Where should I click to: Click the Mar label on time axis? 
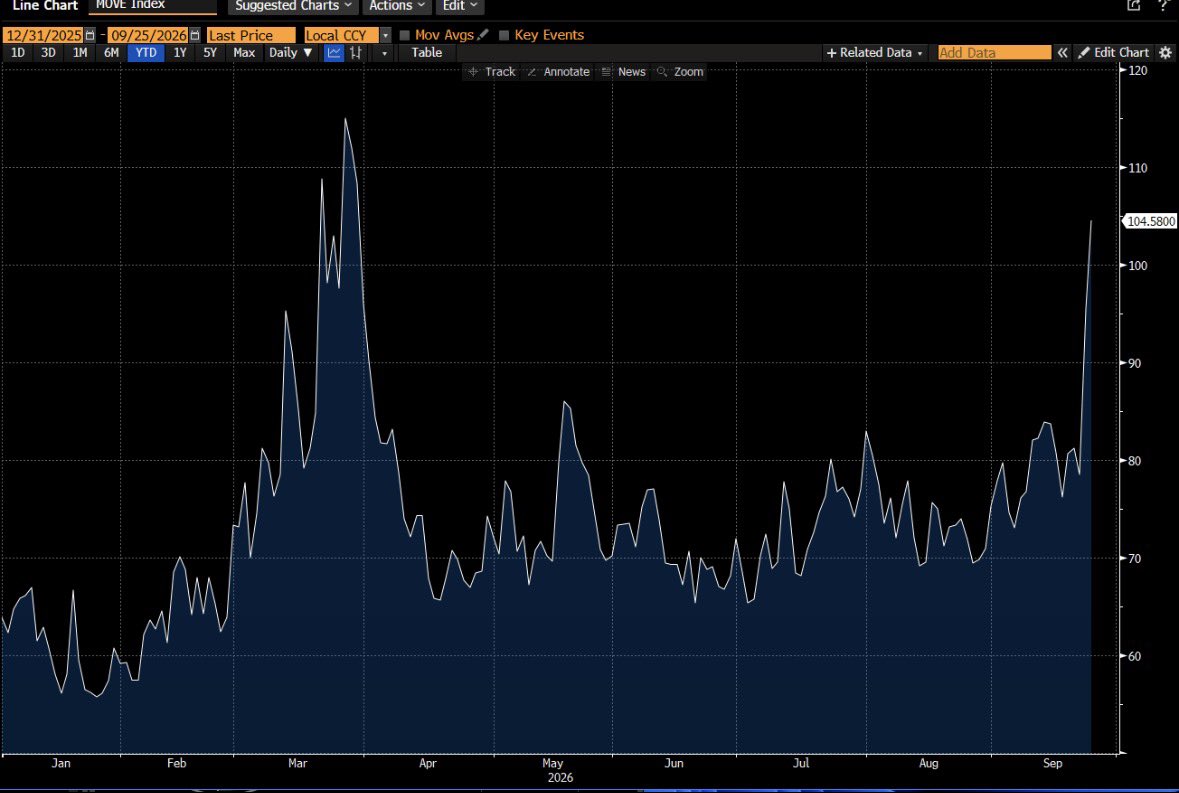[x=298, y=763]
